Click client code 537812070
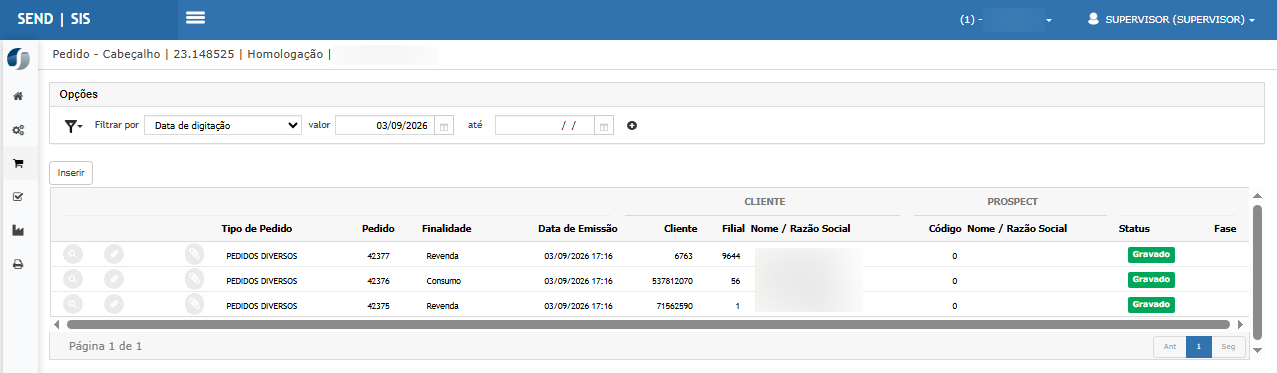 672,281
